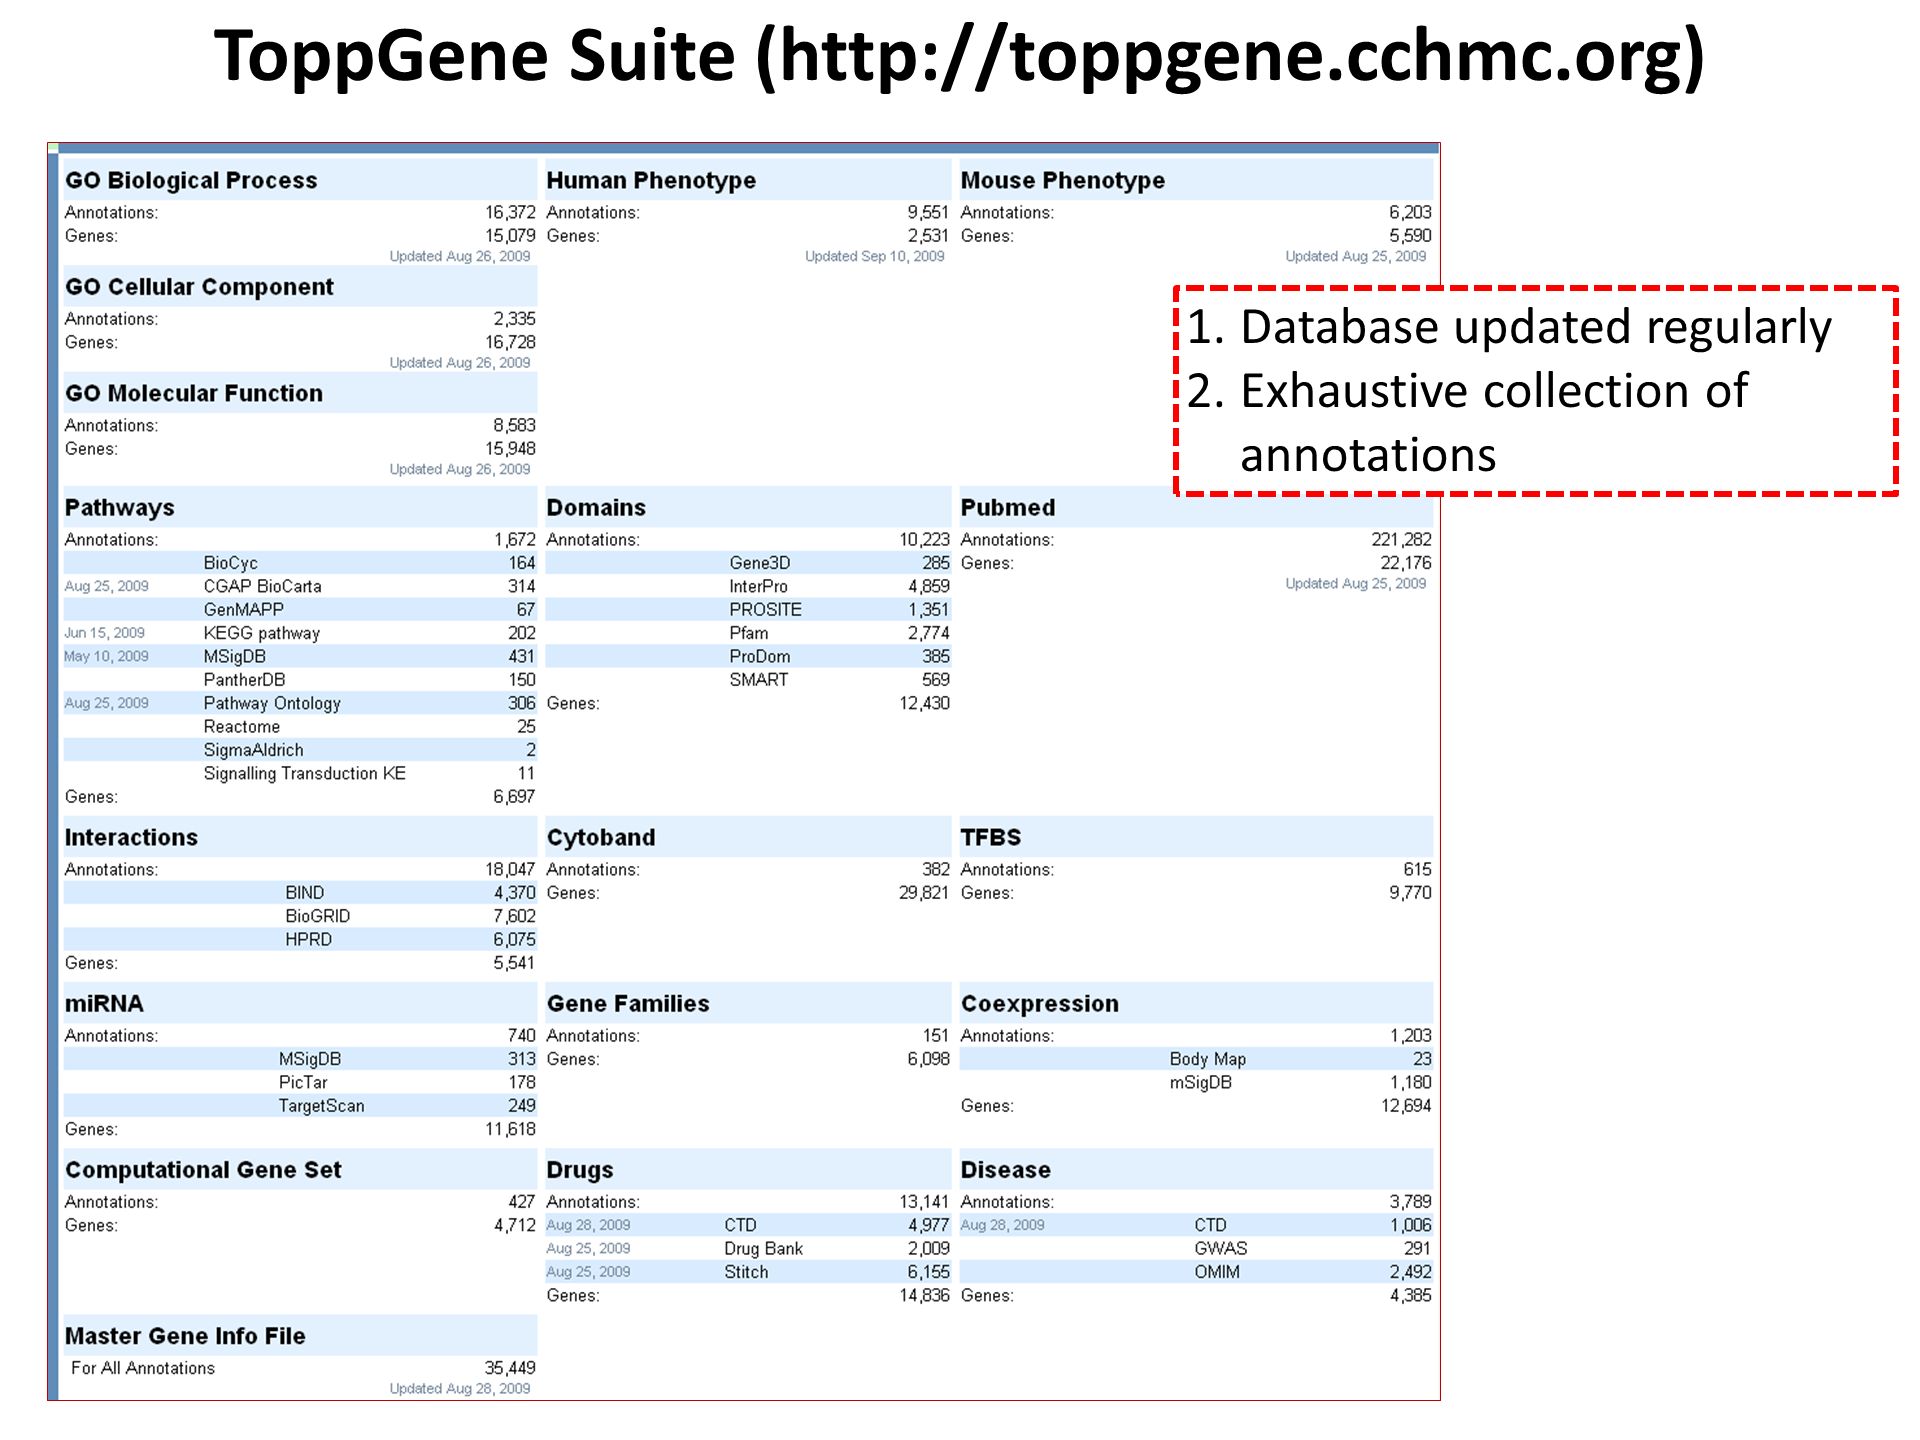Select CTD under Disease
1920x1440 pixels.
1196,1225
